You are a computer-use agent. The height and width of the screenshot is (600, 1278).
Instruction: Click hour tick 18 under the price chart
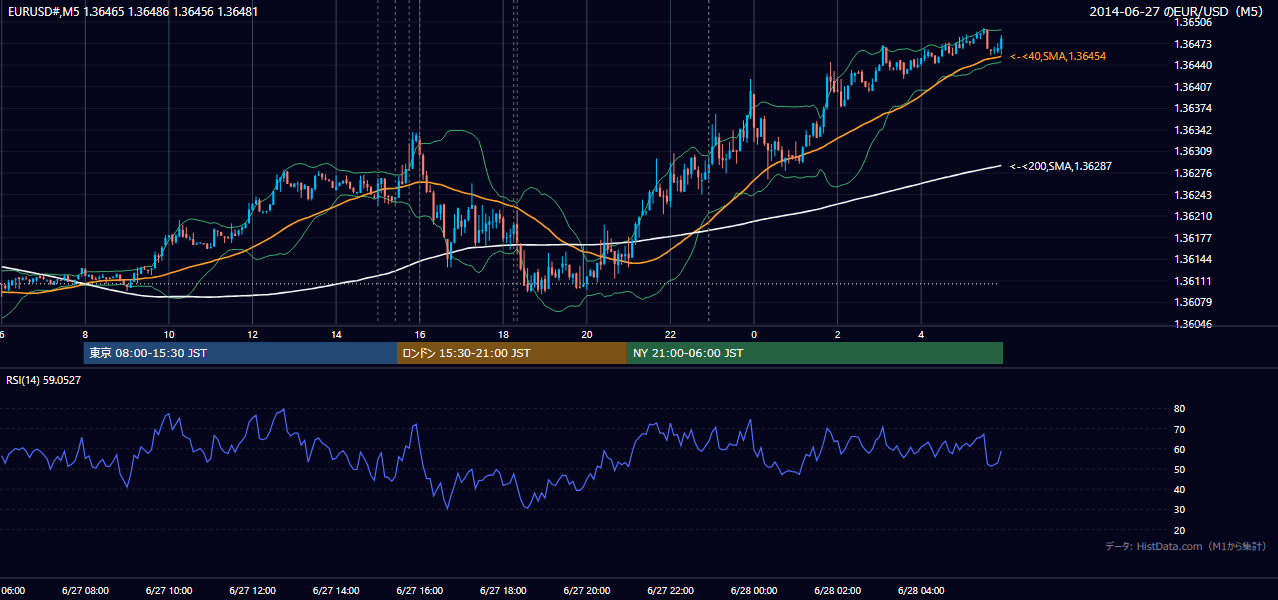pyautogui.click(x=503, y=334)
